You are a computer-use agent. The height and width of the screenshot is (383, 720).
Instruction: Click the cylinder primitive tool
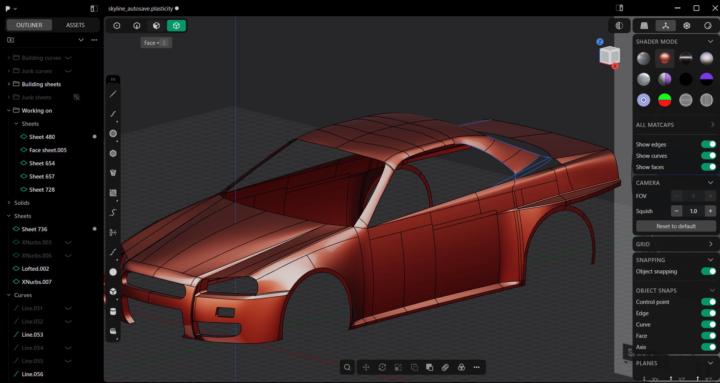113,312
